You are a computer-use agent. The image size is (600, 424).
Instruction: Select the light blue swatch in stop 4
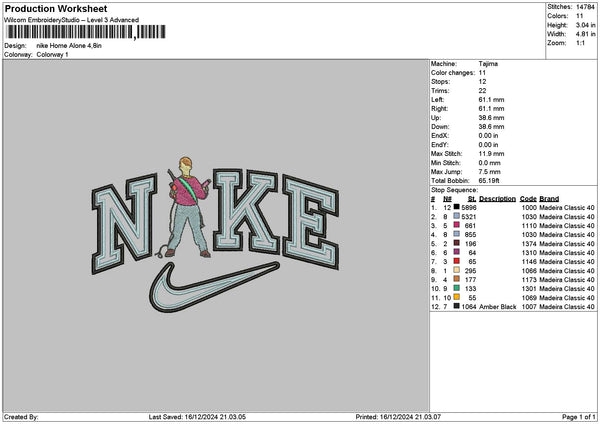click(x=457, y=234)
